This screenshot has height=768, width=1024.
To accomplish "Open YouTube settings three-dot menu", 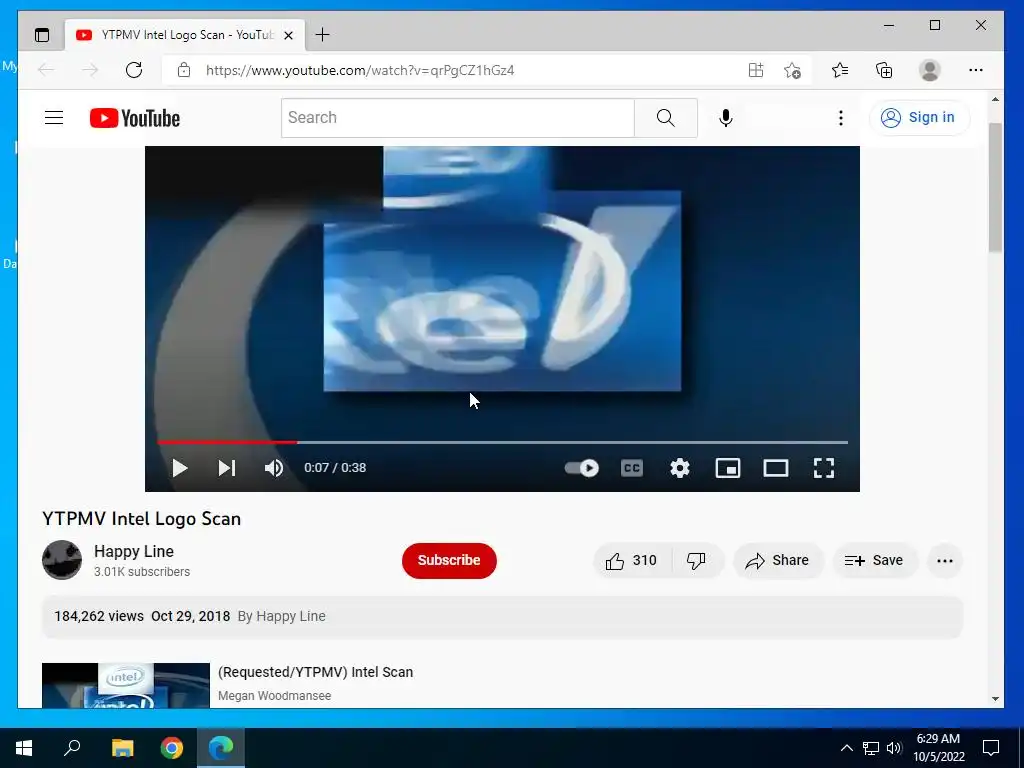I will click(840, 118).
